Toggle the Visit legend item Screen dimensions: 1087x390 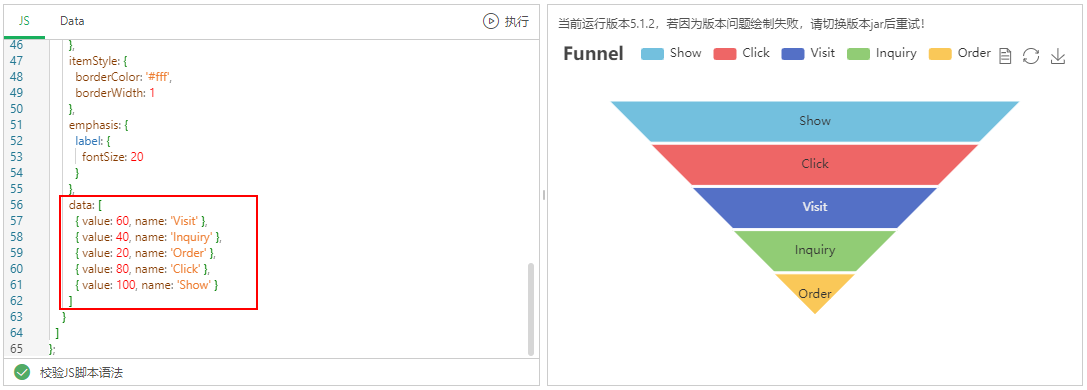point(808,53)
